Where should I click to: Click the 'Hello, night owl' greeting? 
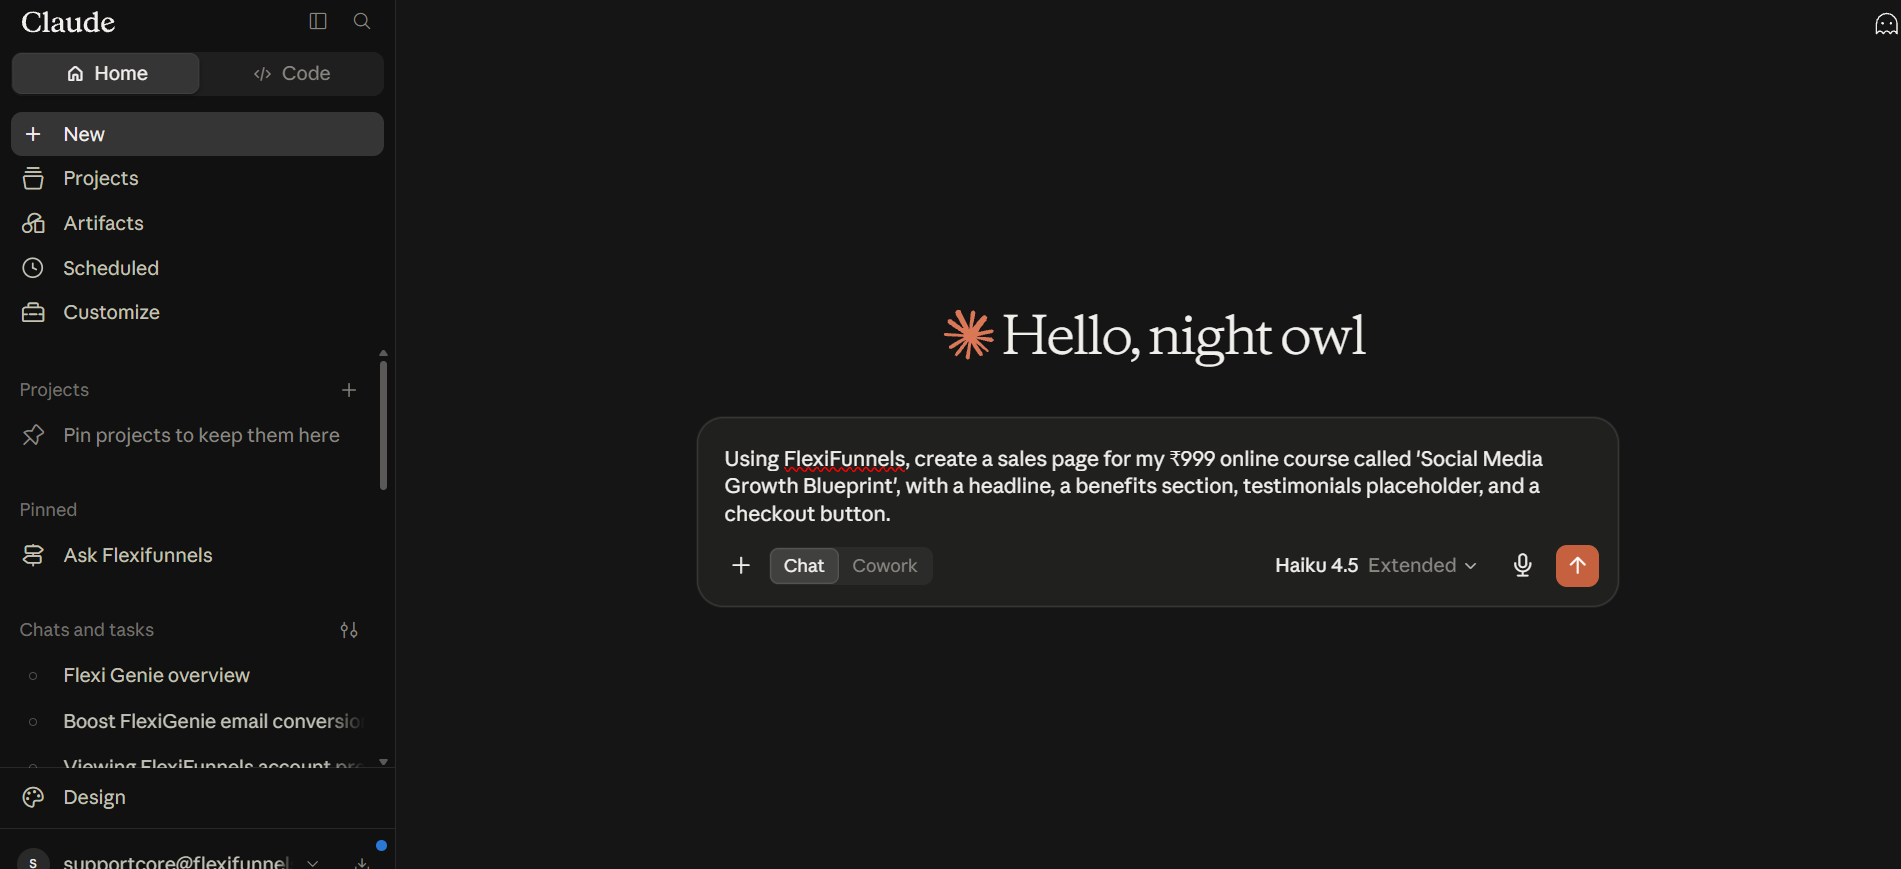[x=1183, y=335]
